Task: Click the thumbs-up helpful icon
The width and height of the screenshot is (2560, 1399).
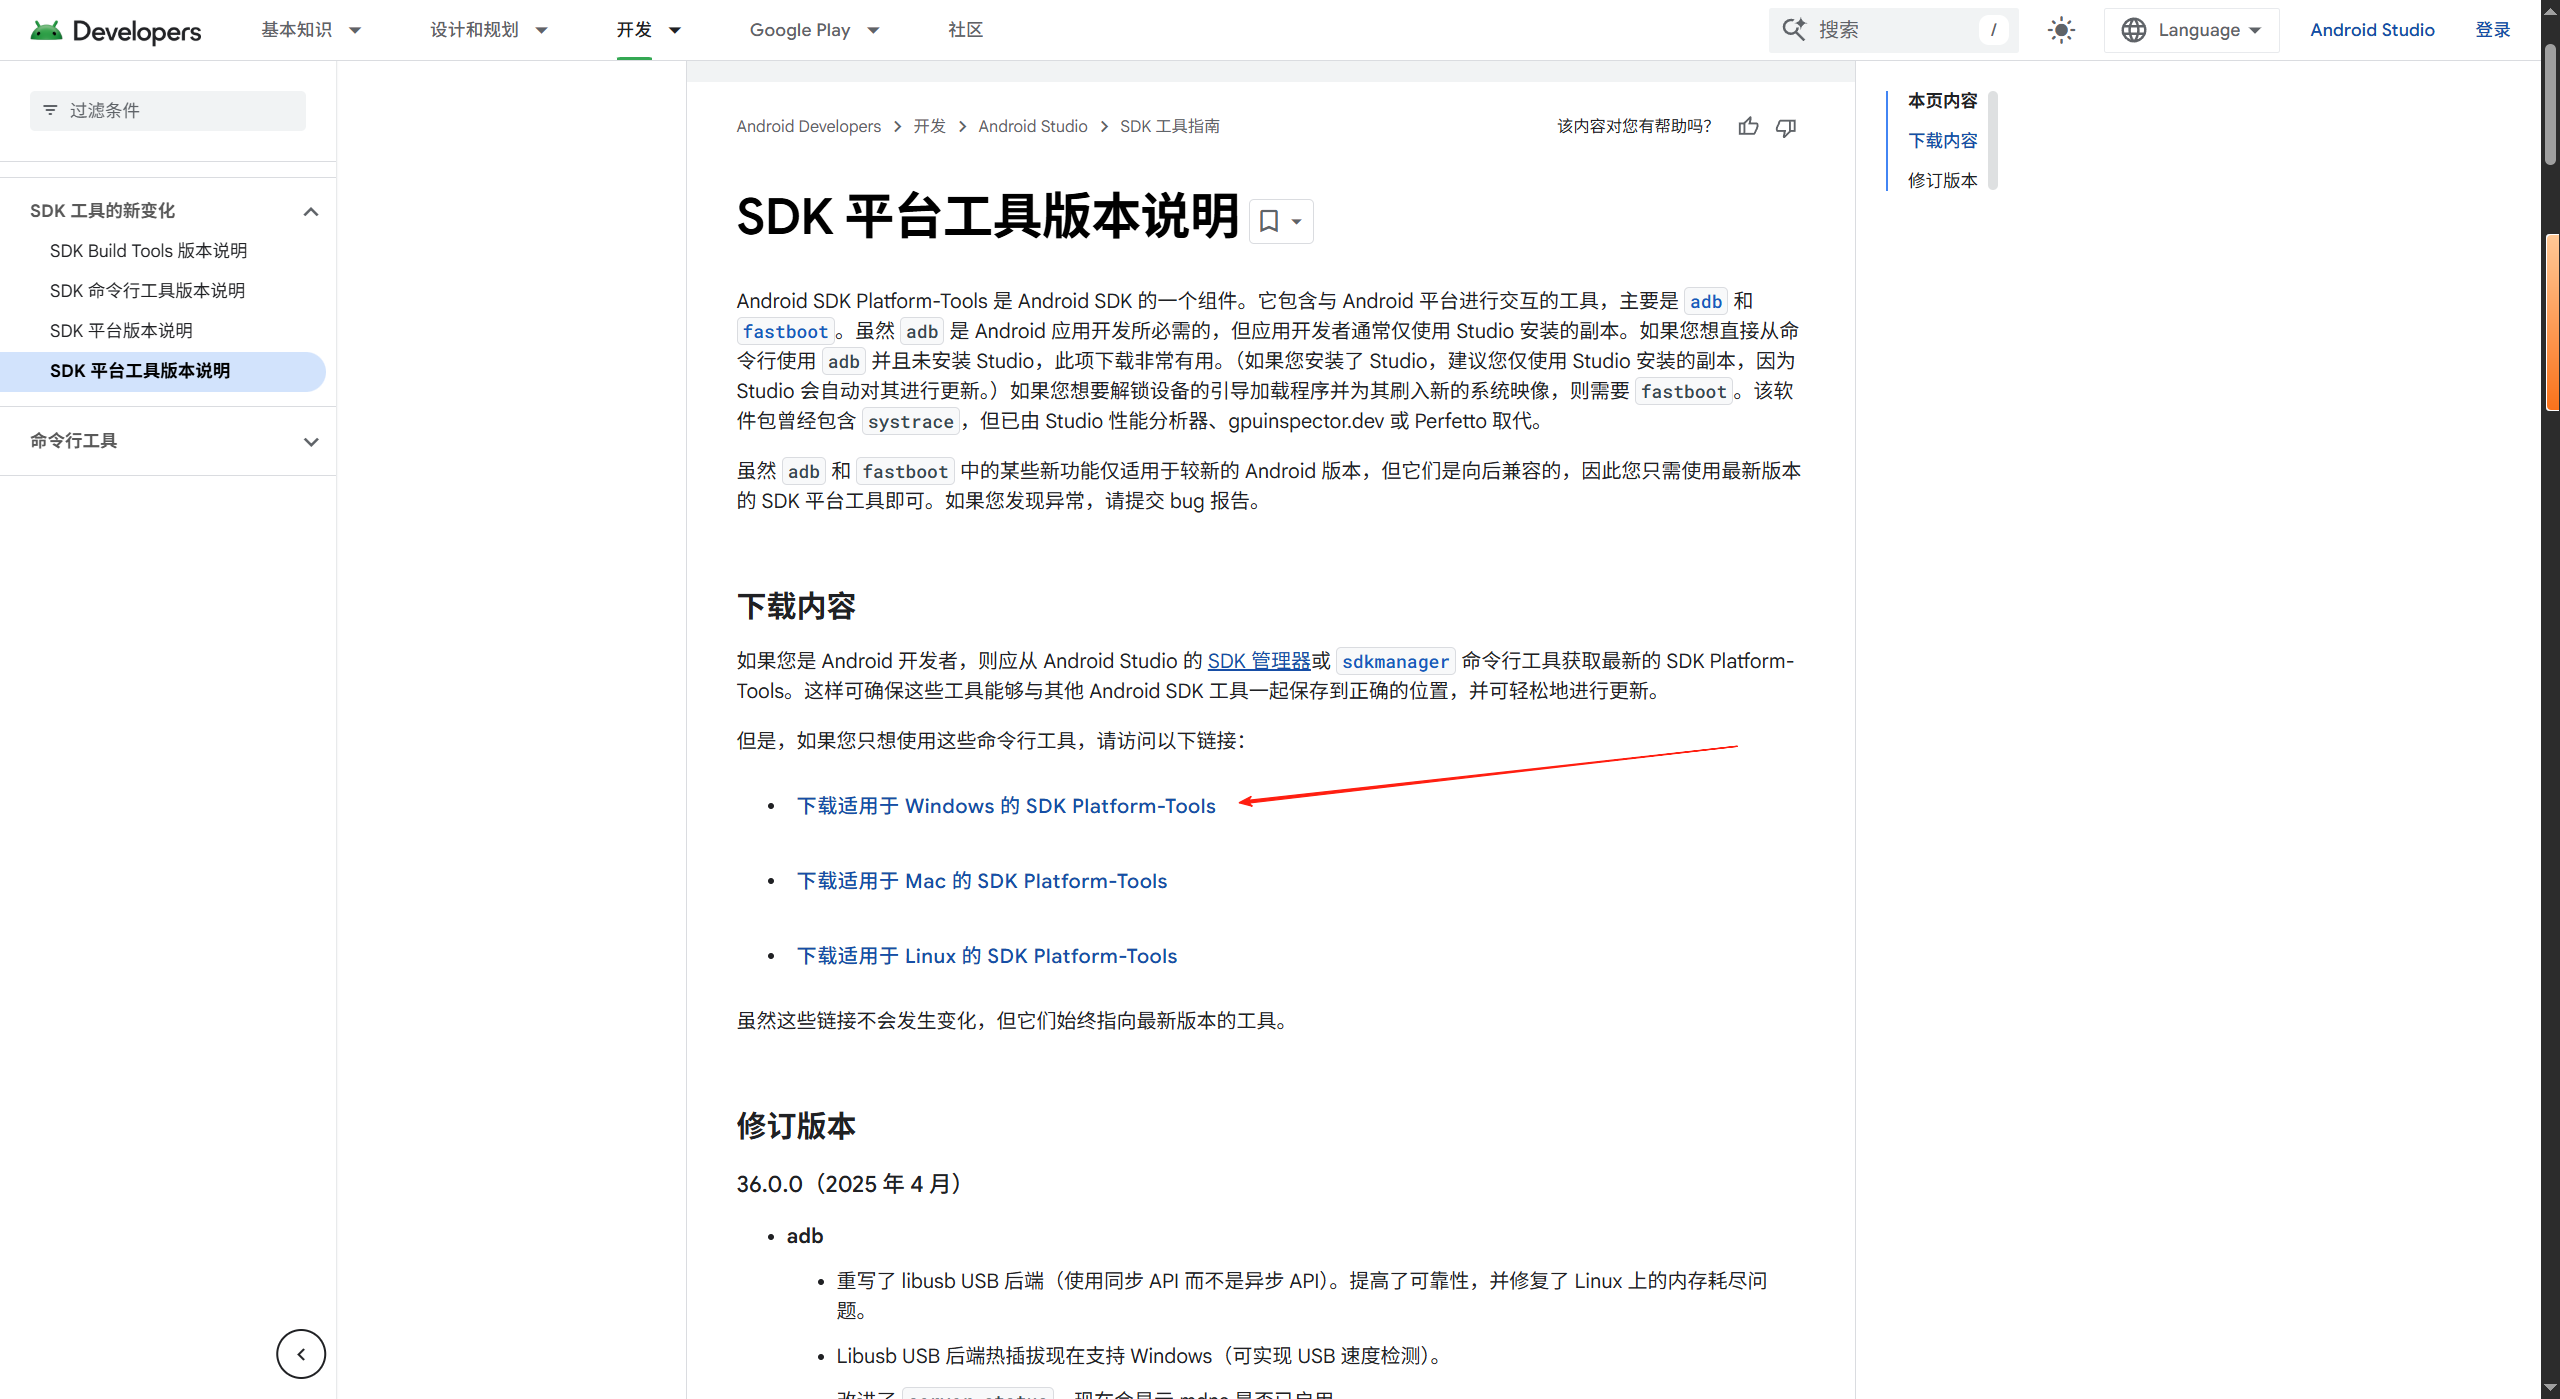Action: tap(1748, 127)
